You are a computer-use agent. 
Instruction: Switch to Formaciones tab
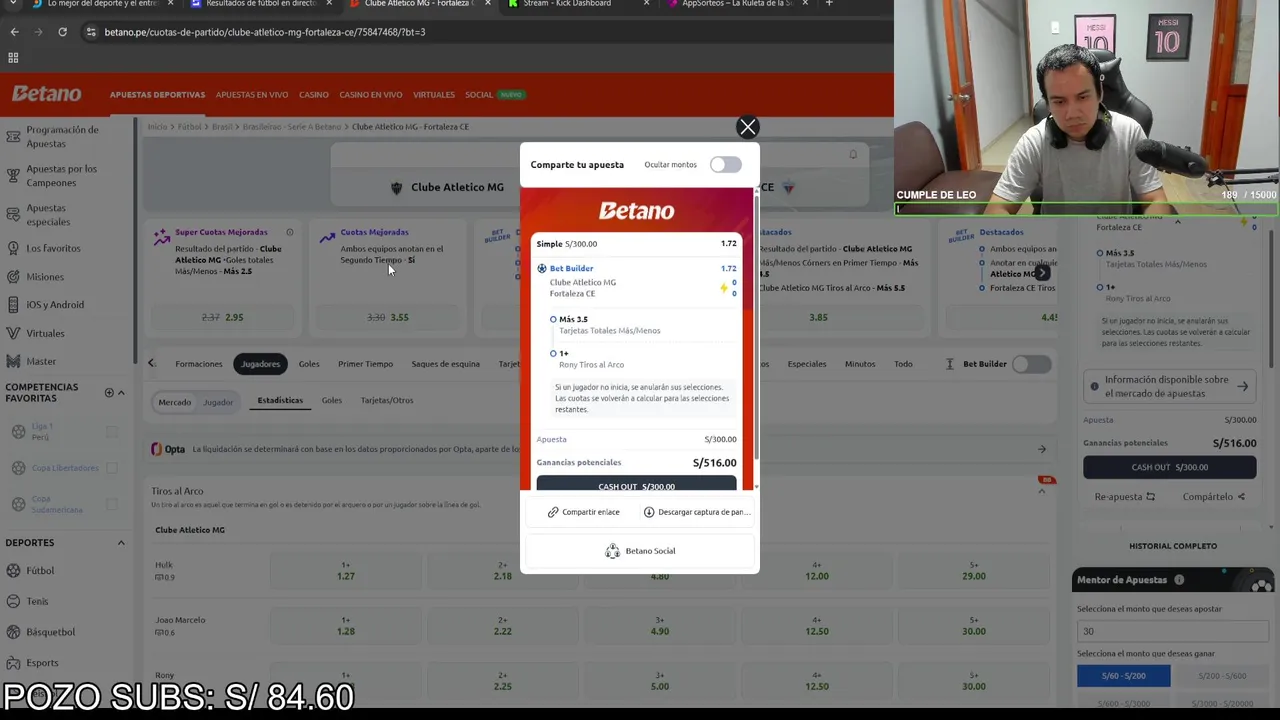[x=199, y=364]
